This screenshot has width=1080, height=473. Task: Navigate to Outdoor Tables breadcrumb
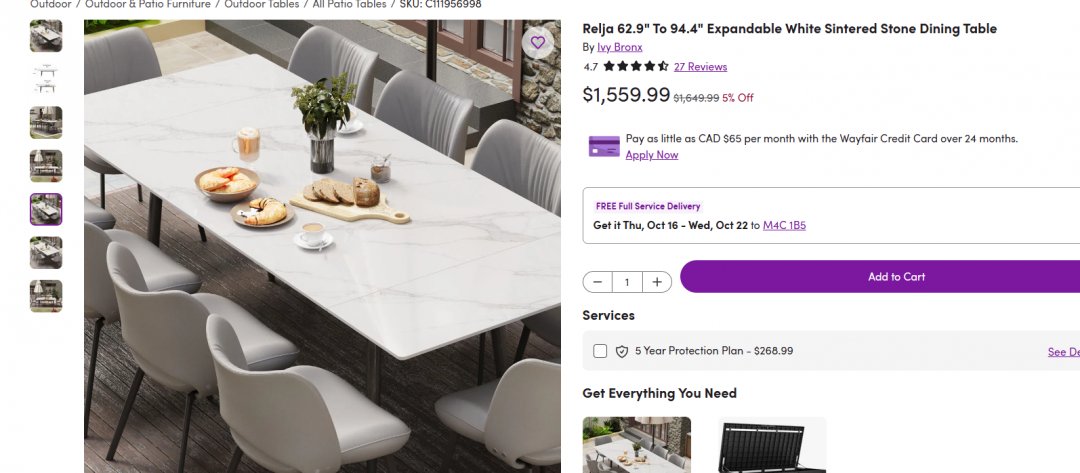coord(260,5)
